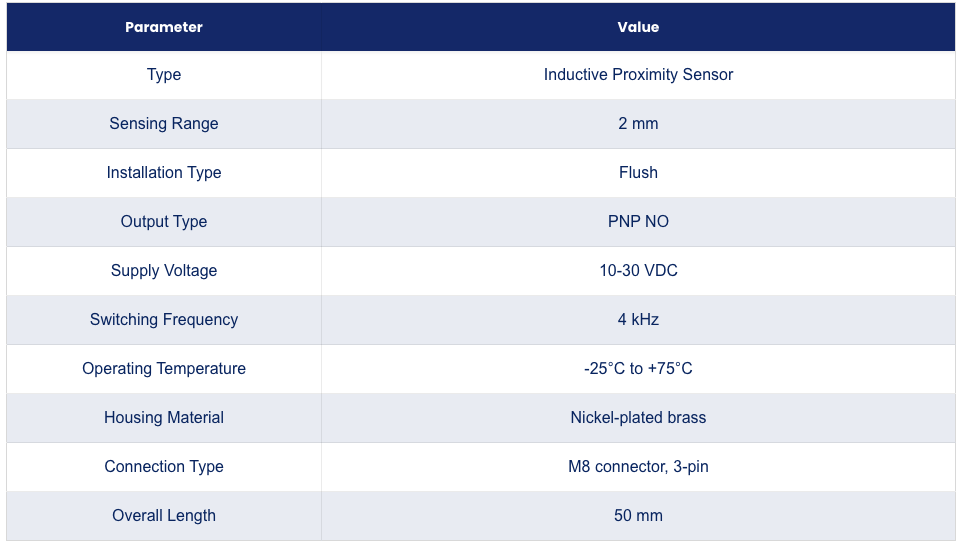Select the -25°C to +75°C value

pos(638,369)
